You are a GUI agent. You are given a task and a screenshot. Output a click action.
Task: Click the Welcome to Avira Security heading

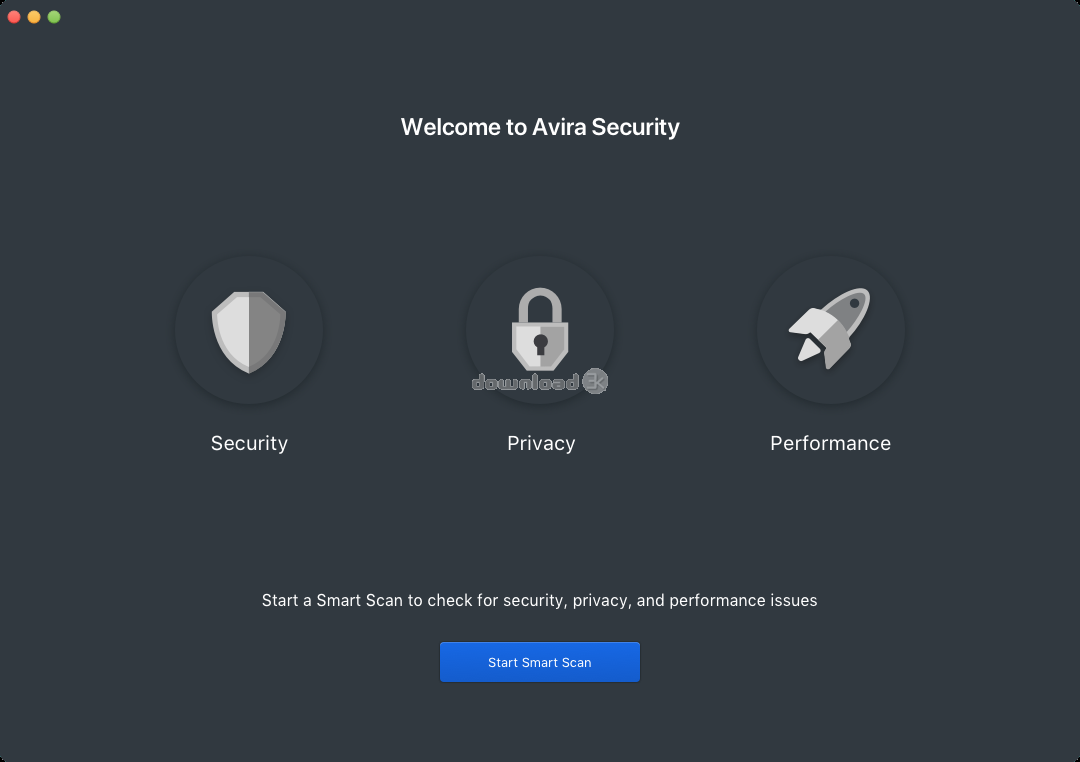[540, 127]
